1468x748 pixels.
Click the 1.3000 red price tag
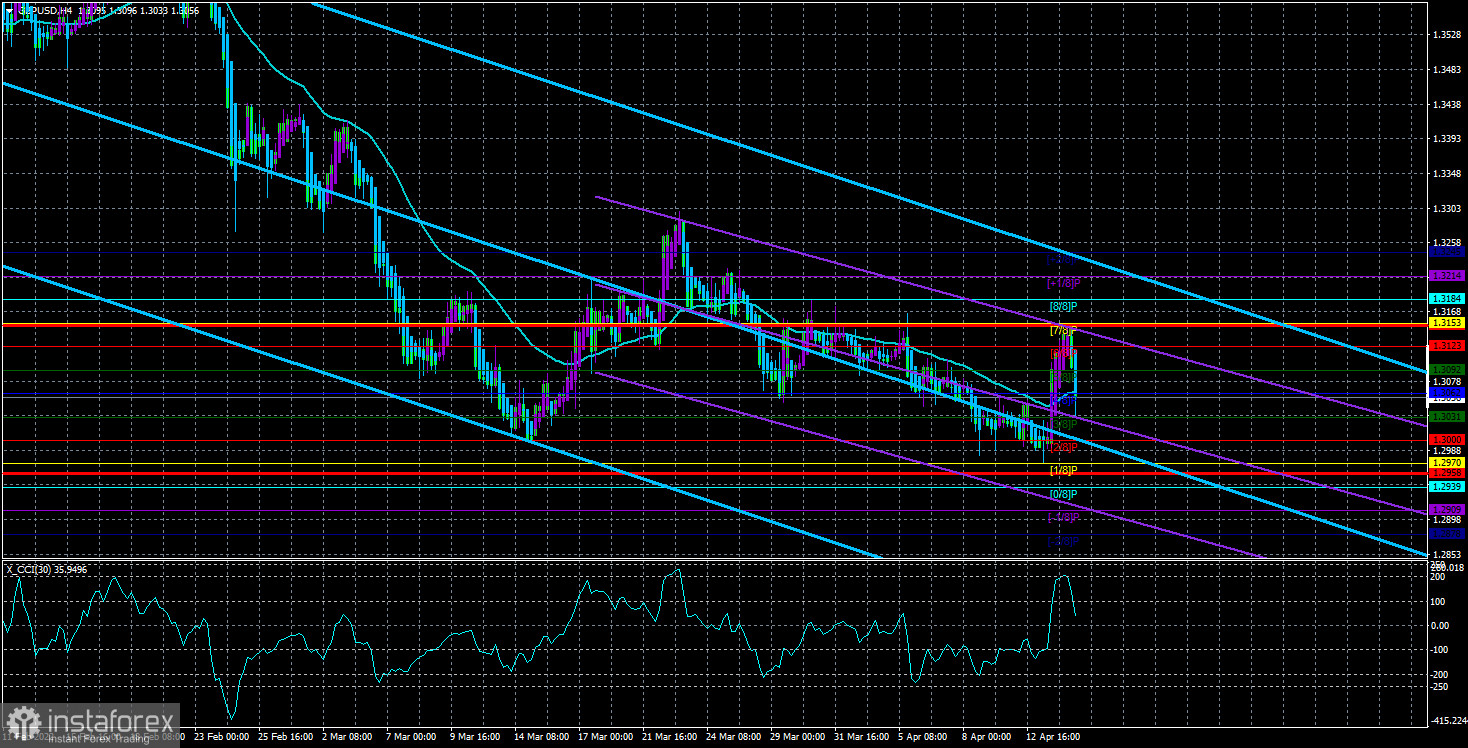[1447, 440]
